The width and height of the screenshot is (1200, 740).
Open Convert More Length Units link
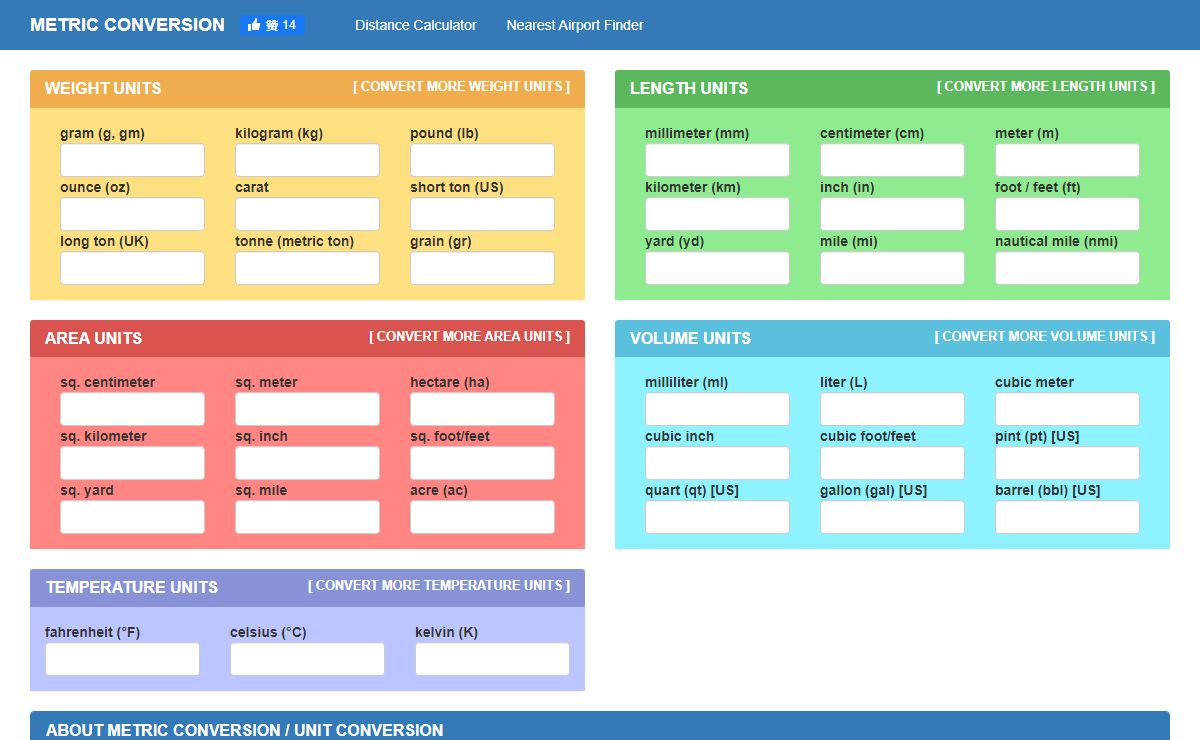(1046, 87)
